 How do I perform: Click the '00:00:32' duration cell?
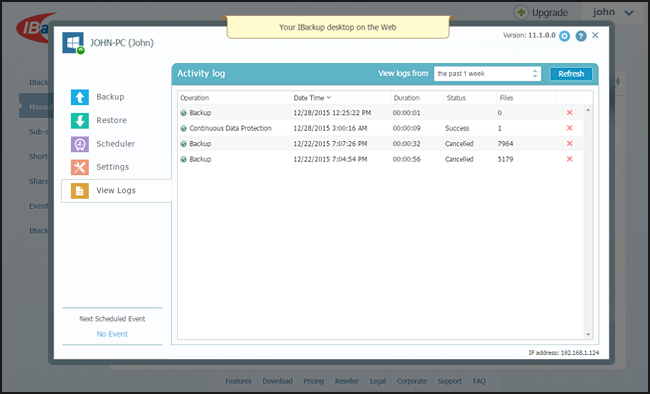pyautogui.click(x=406, y=144)
